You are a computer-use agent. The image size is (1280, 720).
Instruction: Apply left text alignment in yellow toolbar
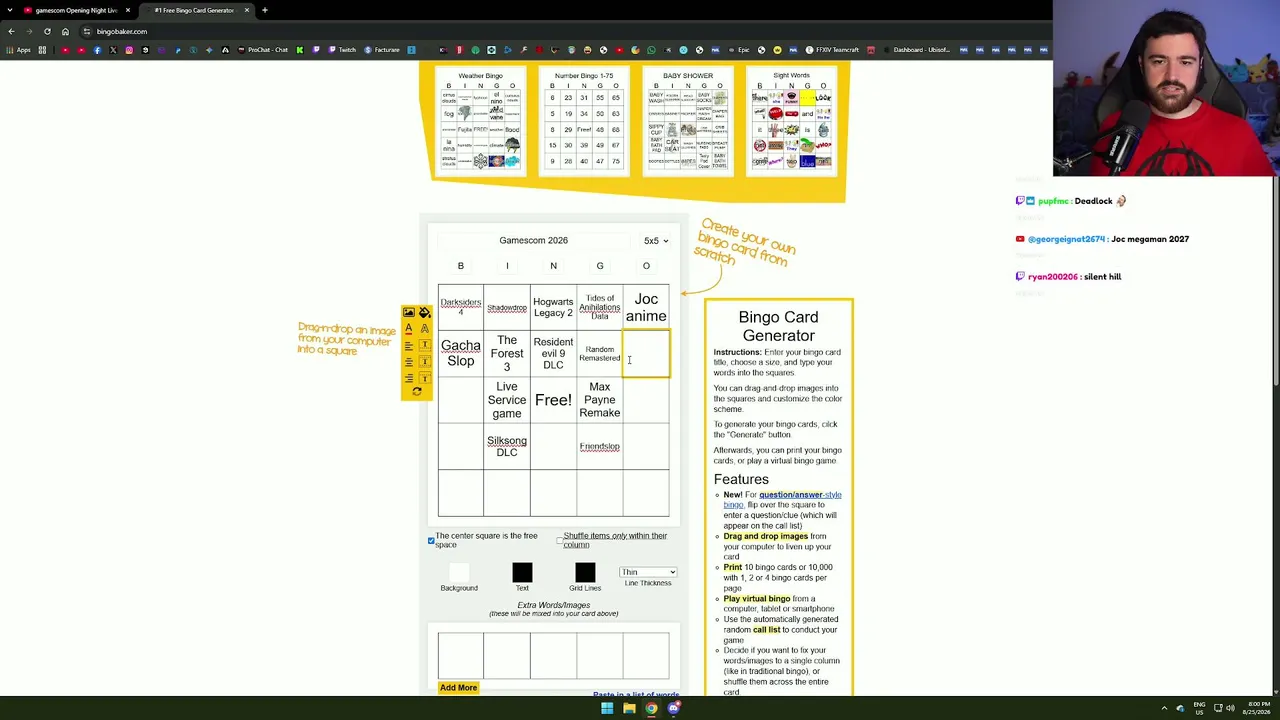(408, 346)
